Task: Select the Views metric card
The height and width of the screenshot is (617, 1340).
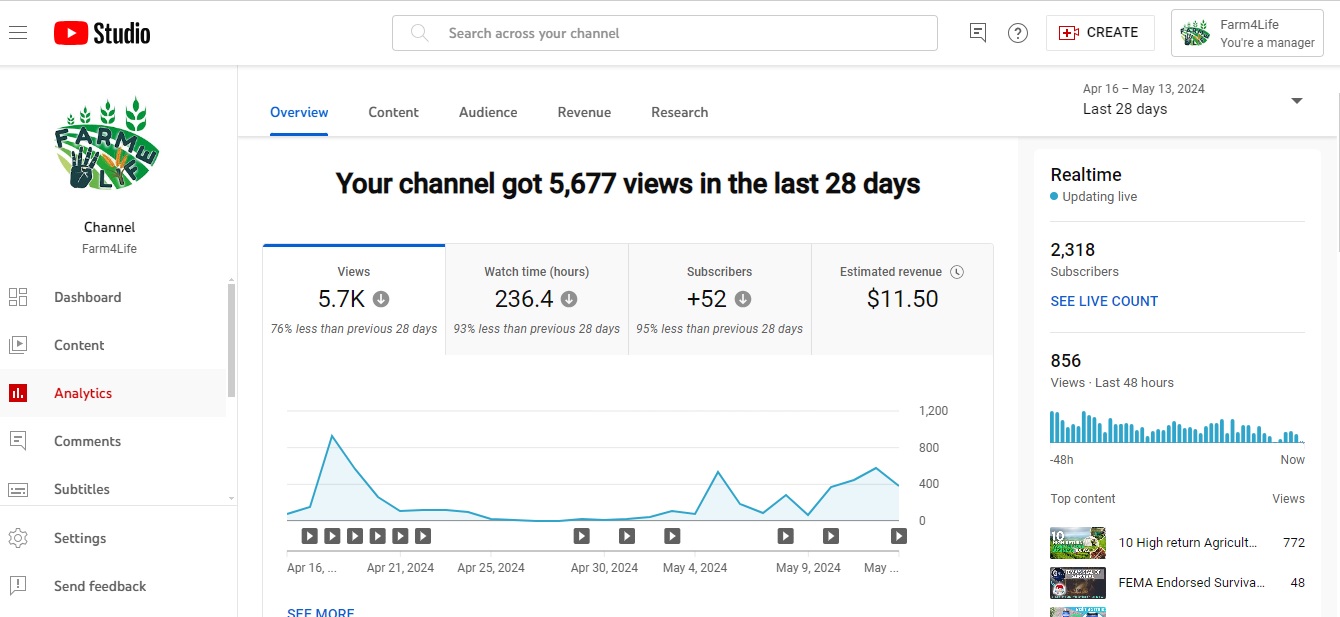Action: 354,300
